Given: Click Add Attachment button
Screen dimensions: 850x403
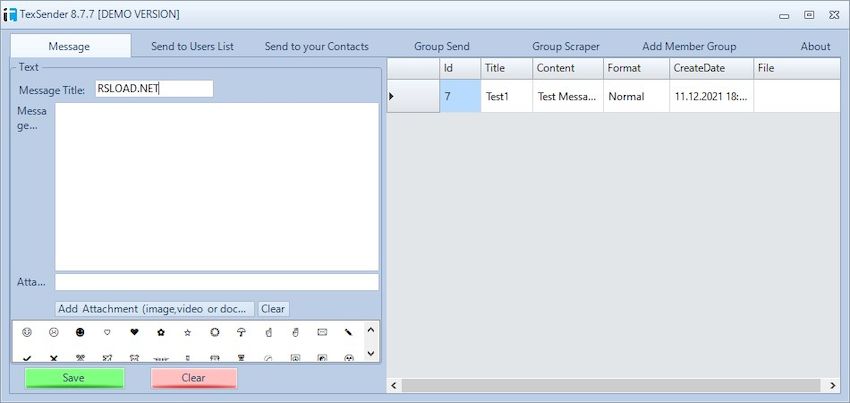Looking at the screenshot, I should click(x=155, y=309).
